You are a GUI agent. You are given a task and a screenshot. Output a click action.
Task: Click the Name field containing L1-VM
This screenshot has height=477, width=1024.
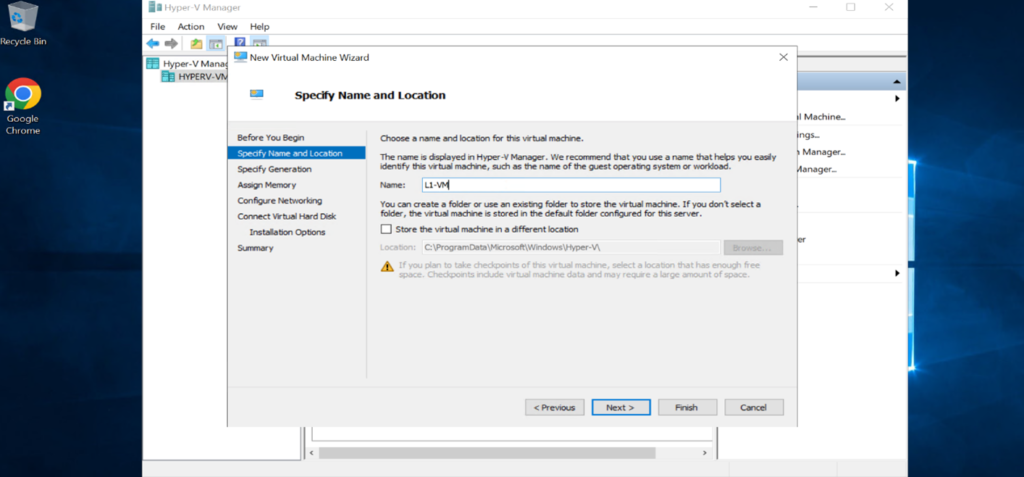(x=571, y=185)
